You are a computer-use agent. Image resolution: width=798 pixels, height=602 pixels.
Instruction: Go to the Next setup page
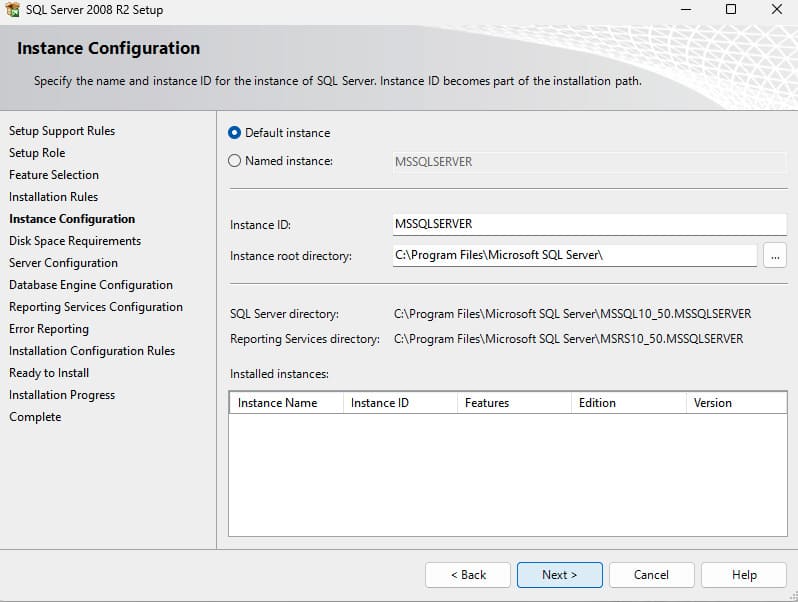coord(560,575)
